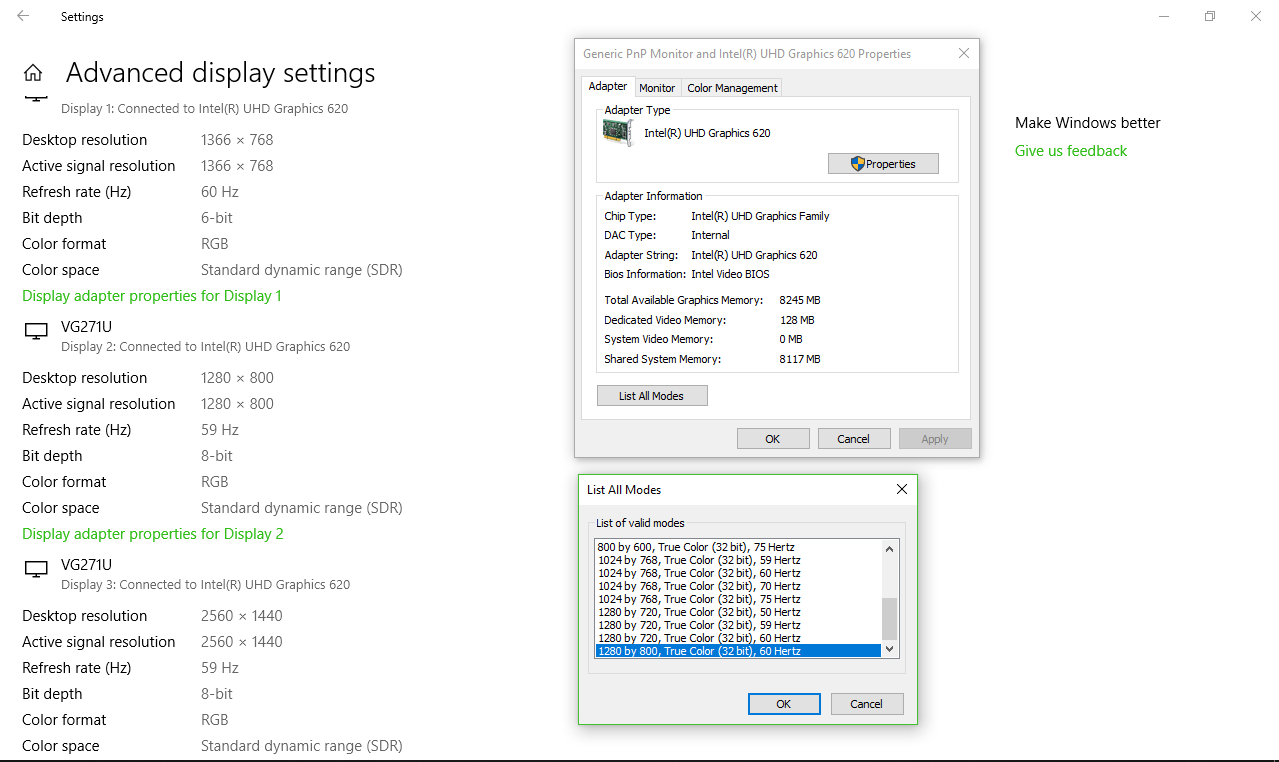Screen dimensions: 1279x762
Task: Open the Color Management tab
Action: (x=732, y=88)
